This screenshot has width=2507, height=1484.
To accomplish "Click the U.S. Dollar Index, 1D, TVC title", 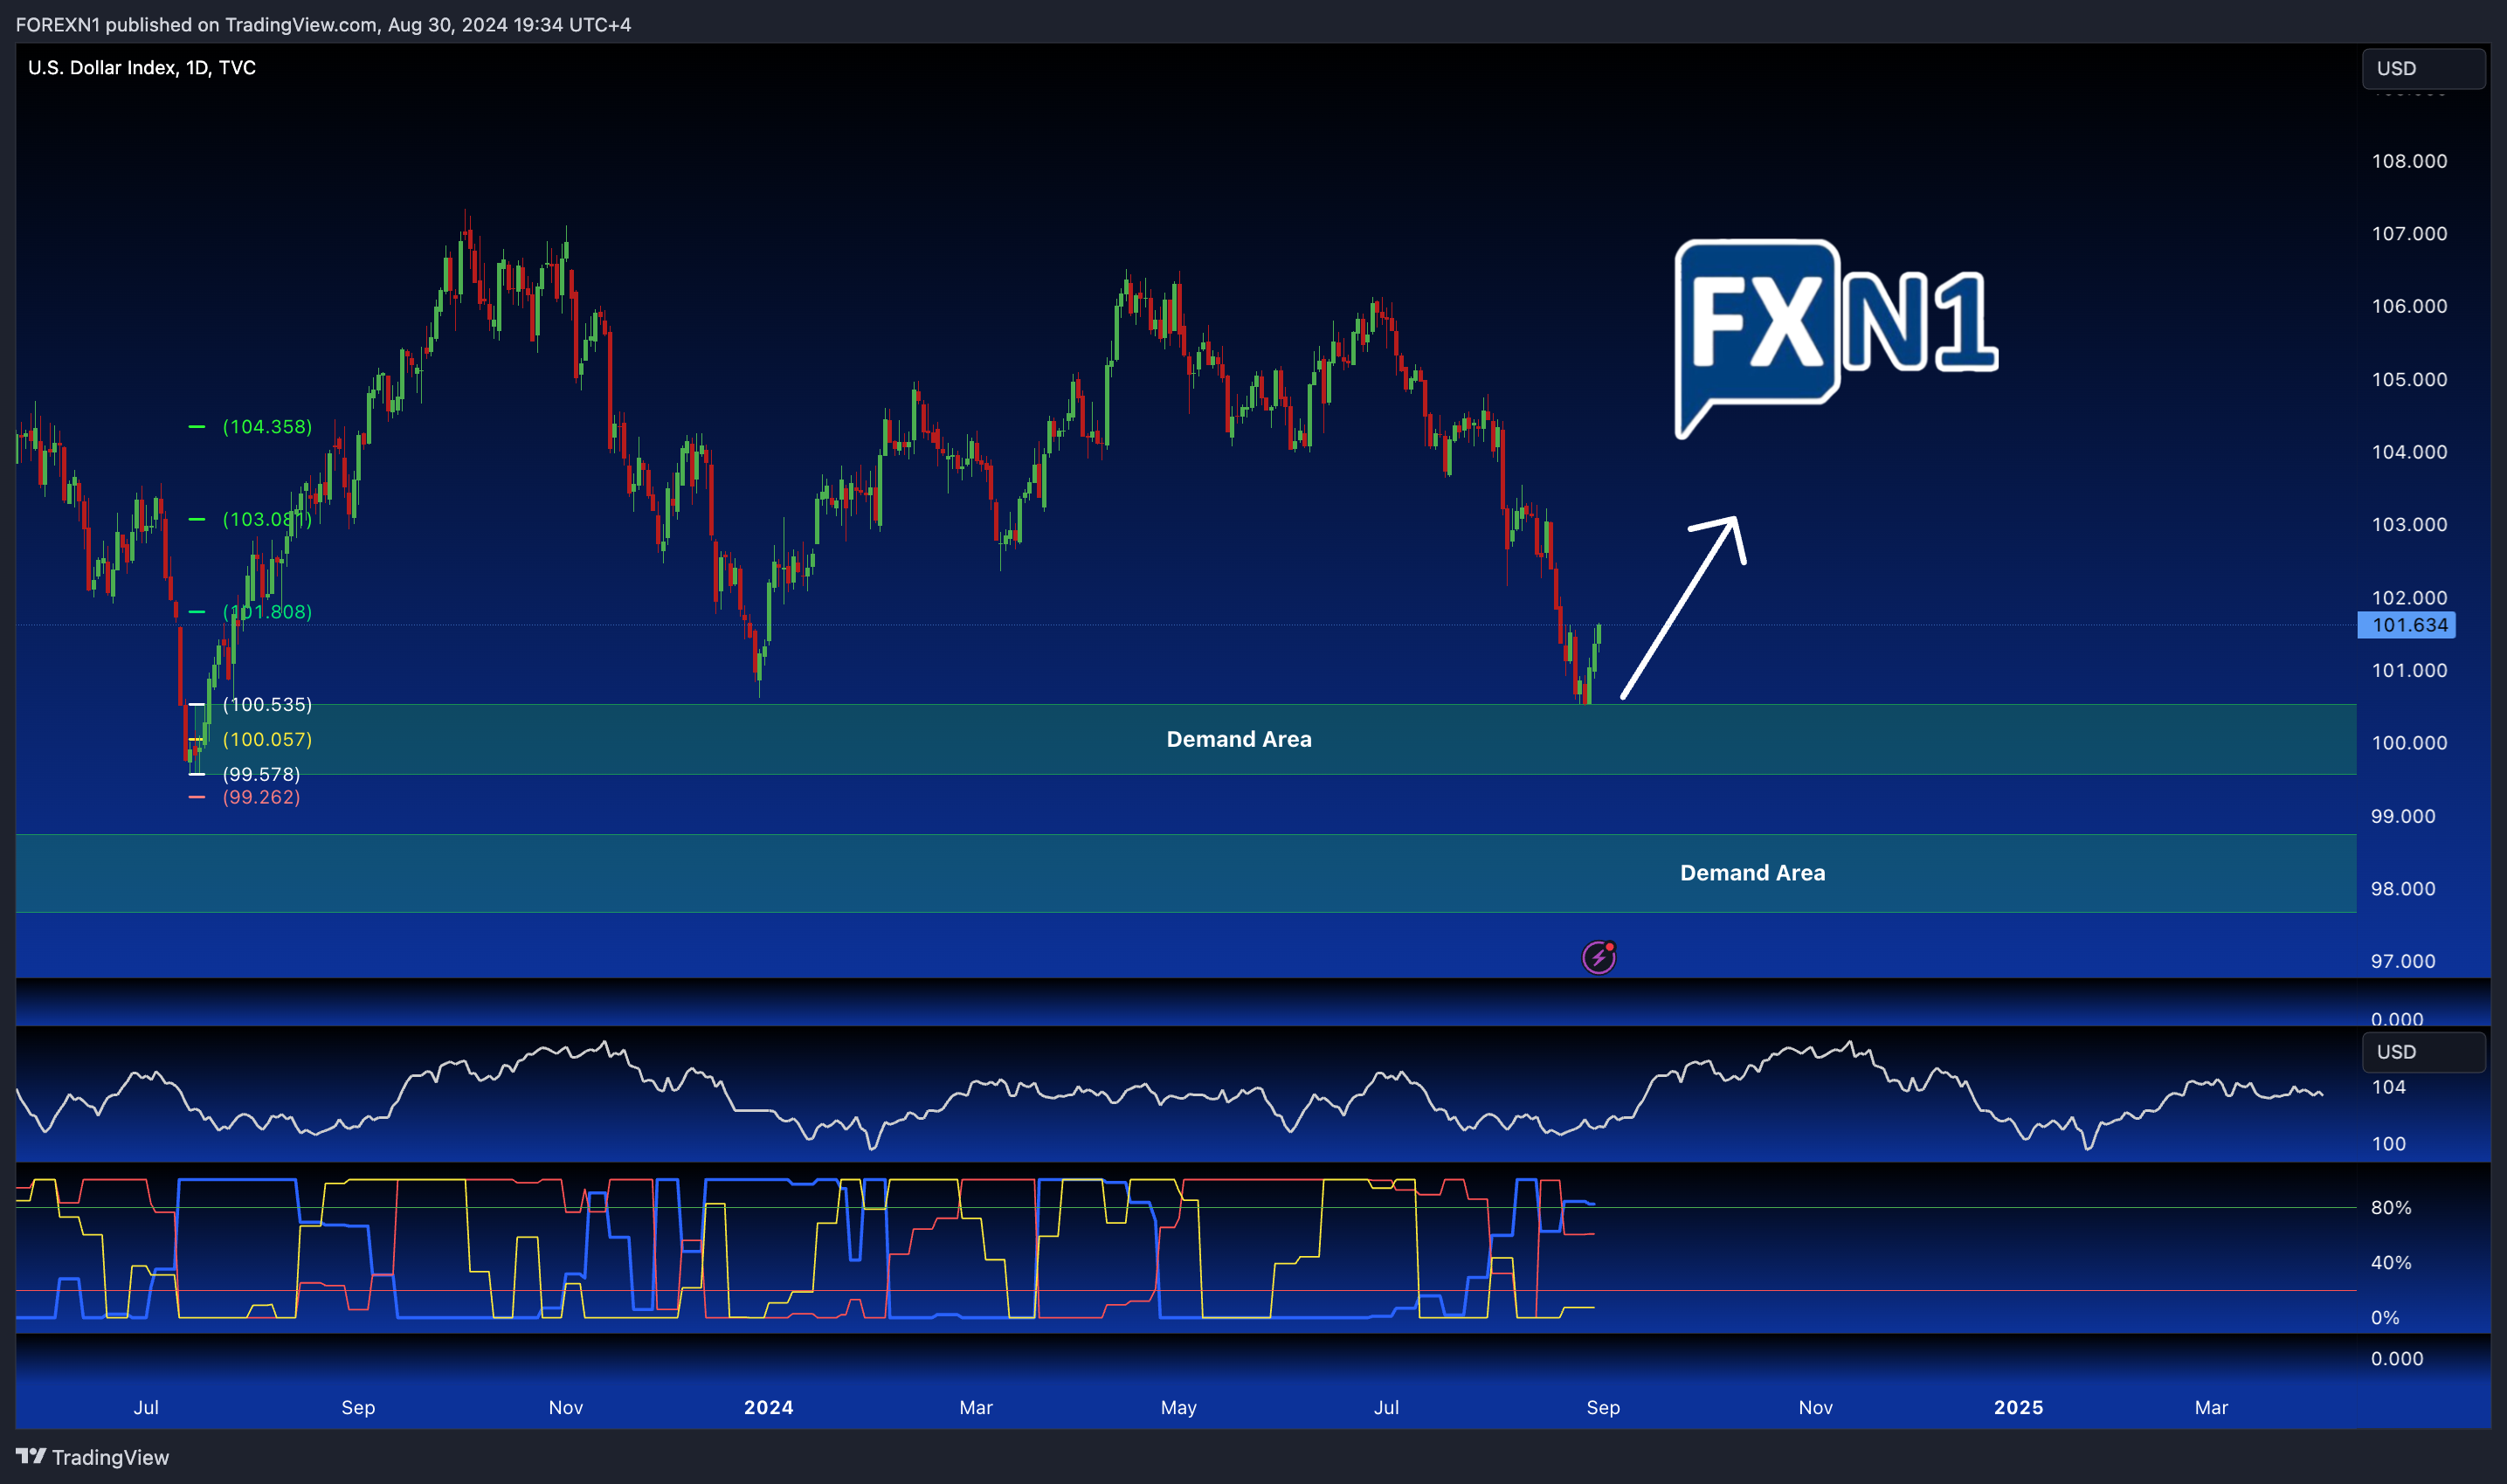I will click(x=142, y=67).
